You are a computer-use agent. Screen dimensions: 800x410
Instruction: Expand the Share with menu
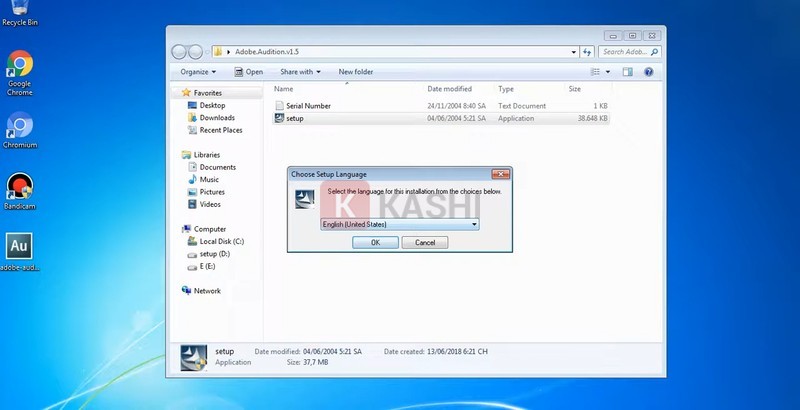301,72
